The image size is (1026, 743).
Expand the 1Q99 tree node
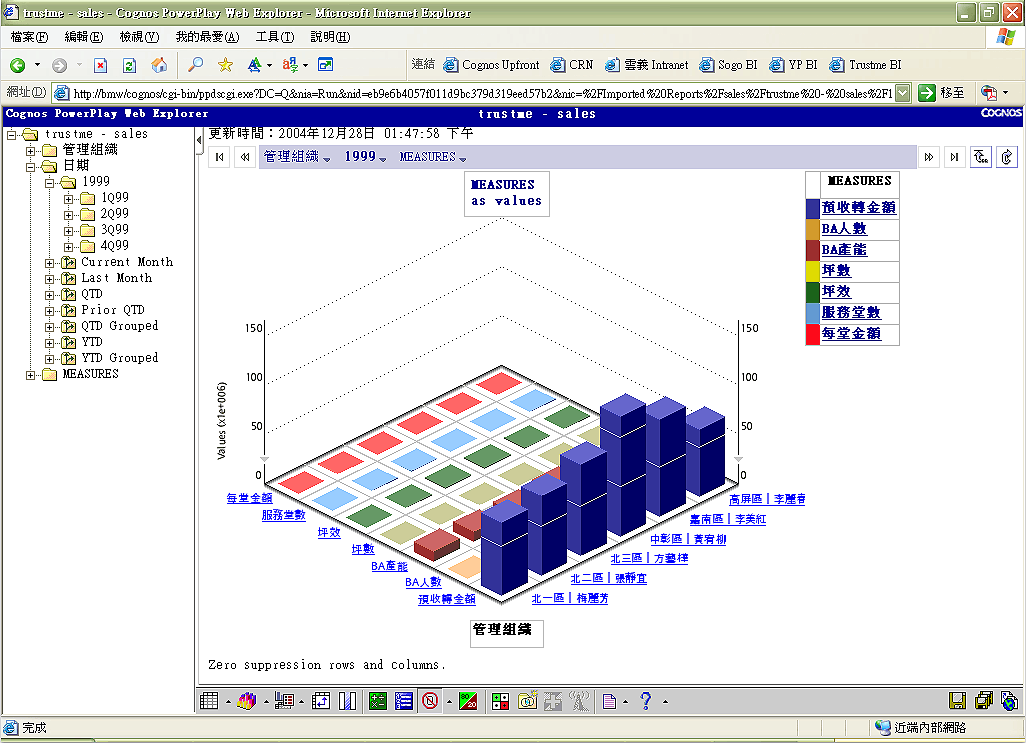click(x=68, y=198)
